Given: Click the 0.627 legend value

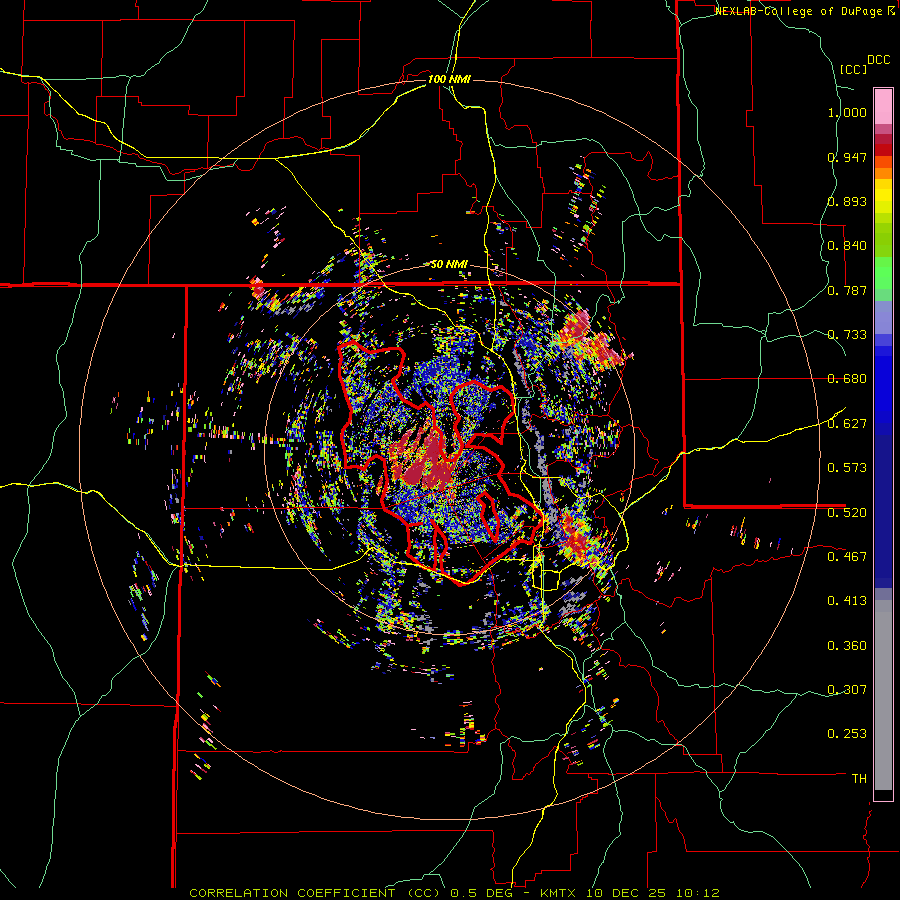Looking at the screenshot, I should click(847, 424).
